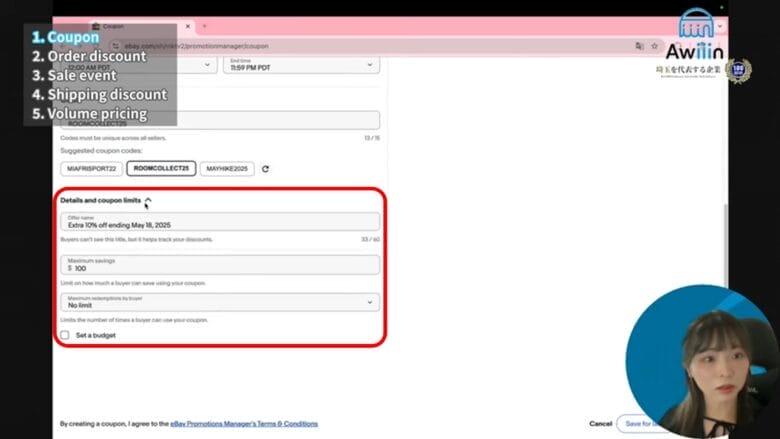Open a new browser tab

[x=204, y=26]
